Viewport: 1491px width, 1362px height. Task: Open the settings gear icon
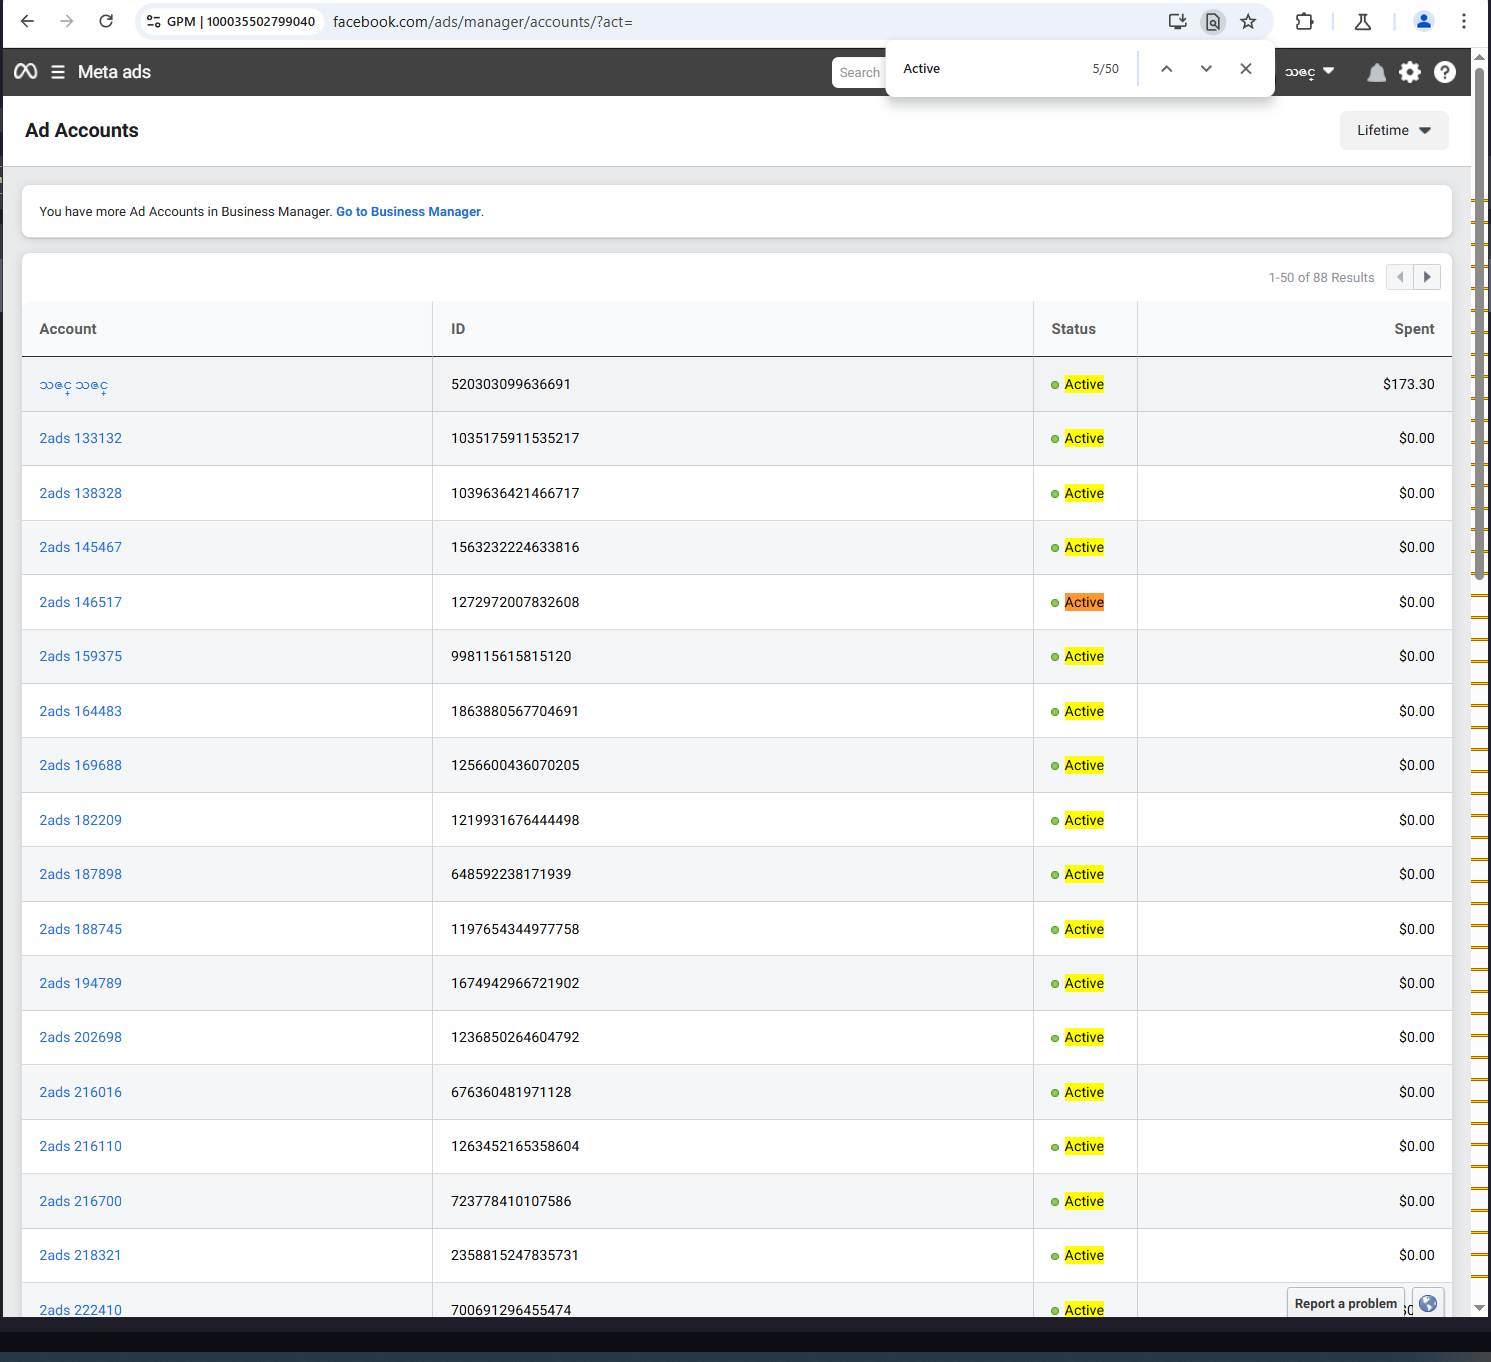(1410, 72)
